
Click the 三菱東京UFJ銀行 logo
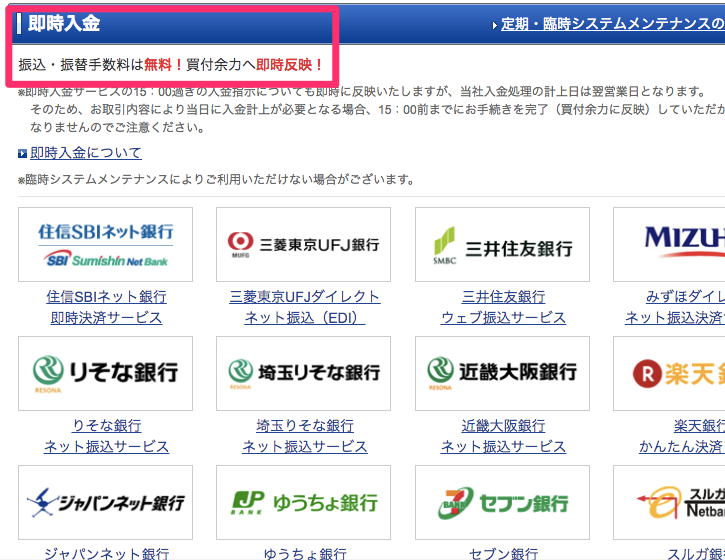coord(303,244)
